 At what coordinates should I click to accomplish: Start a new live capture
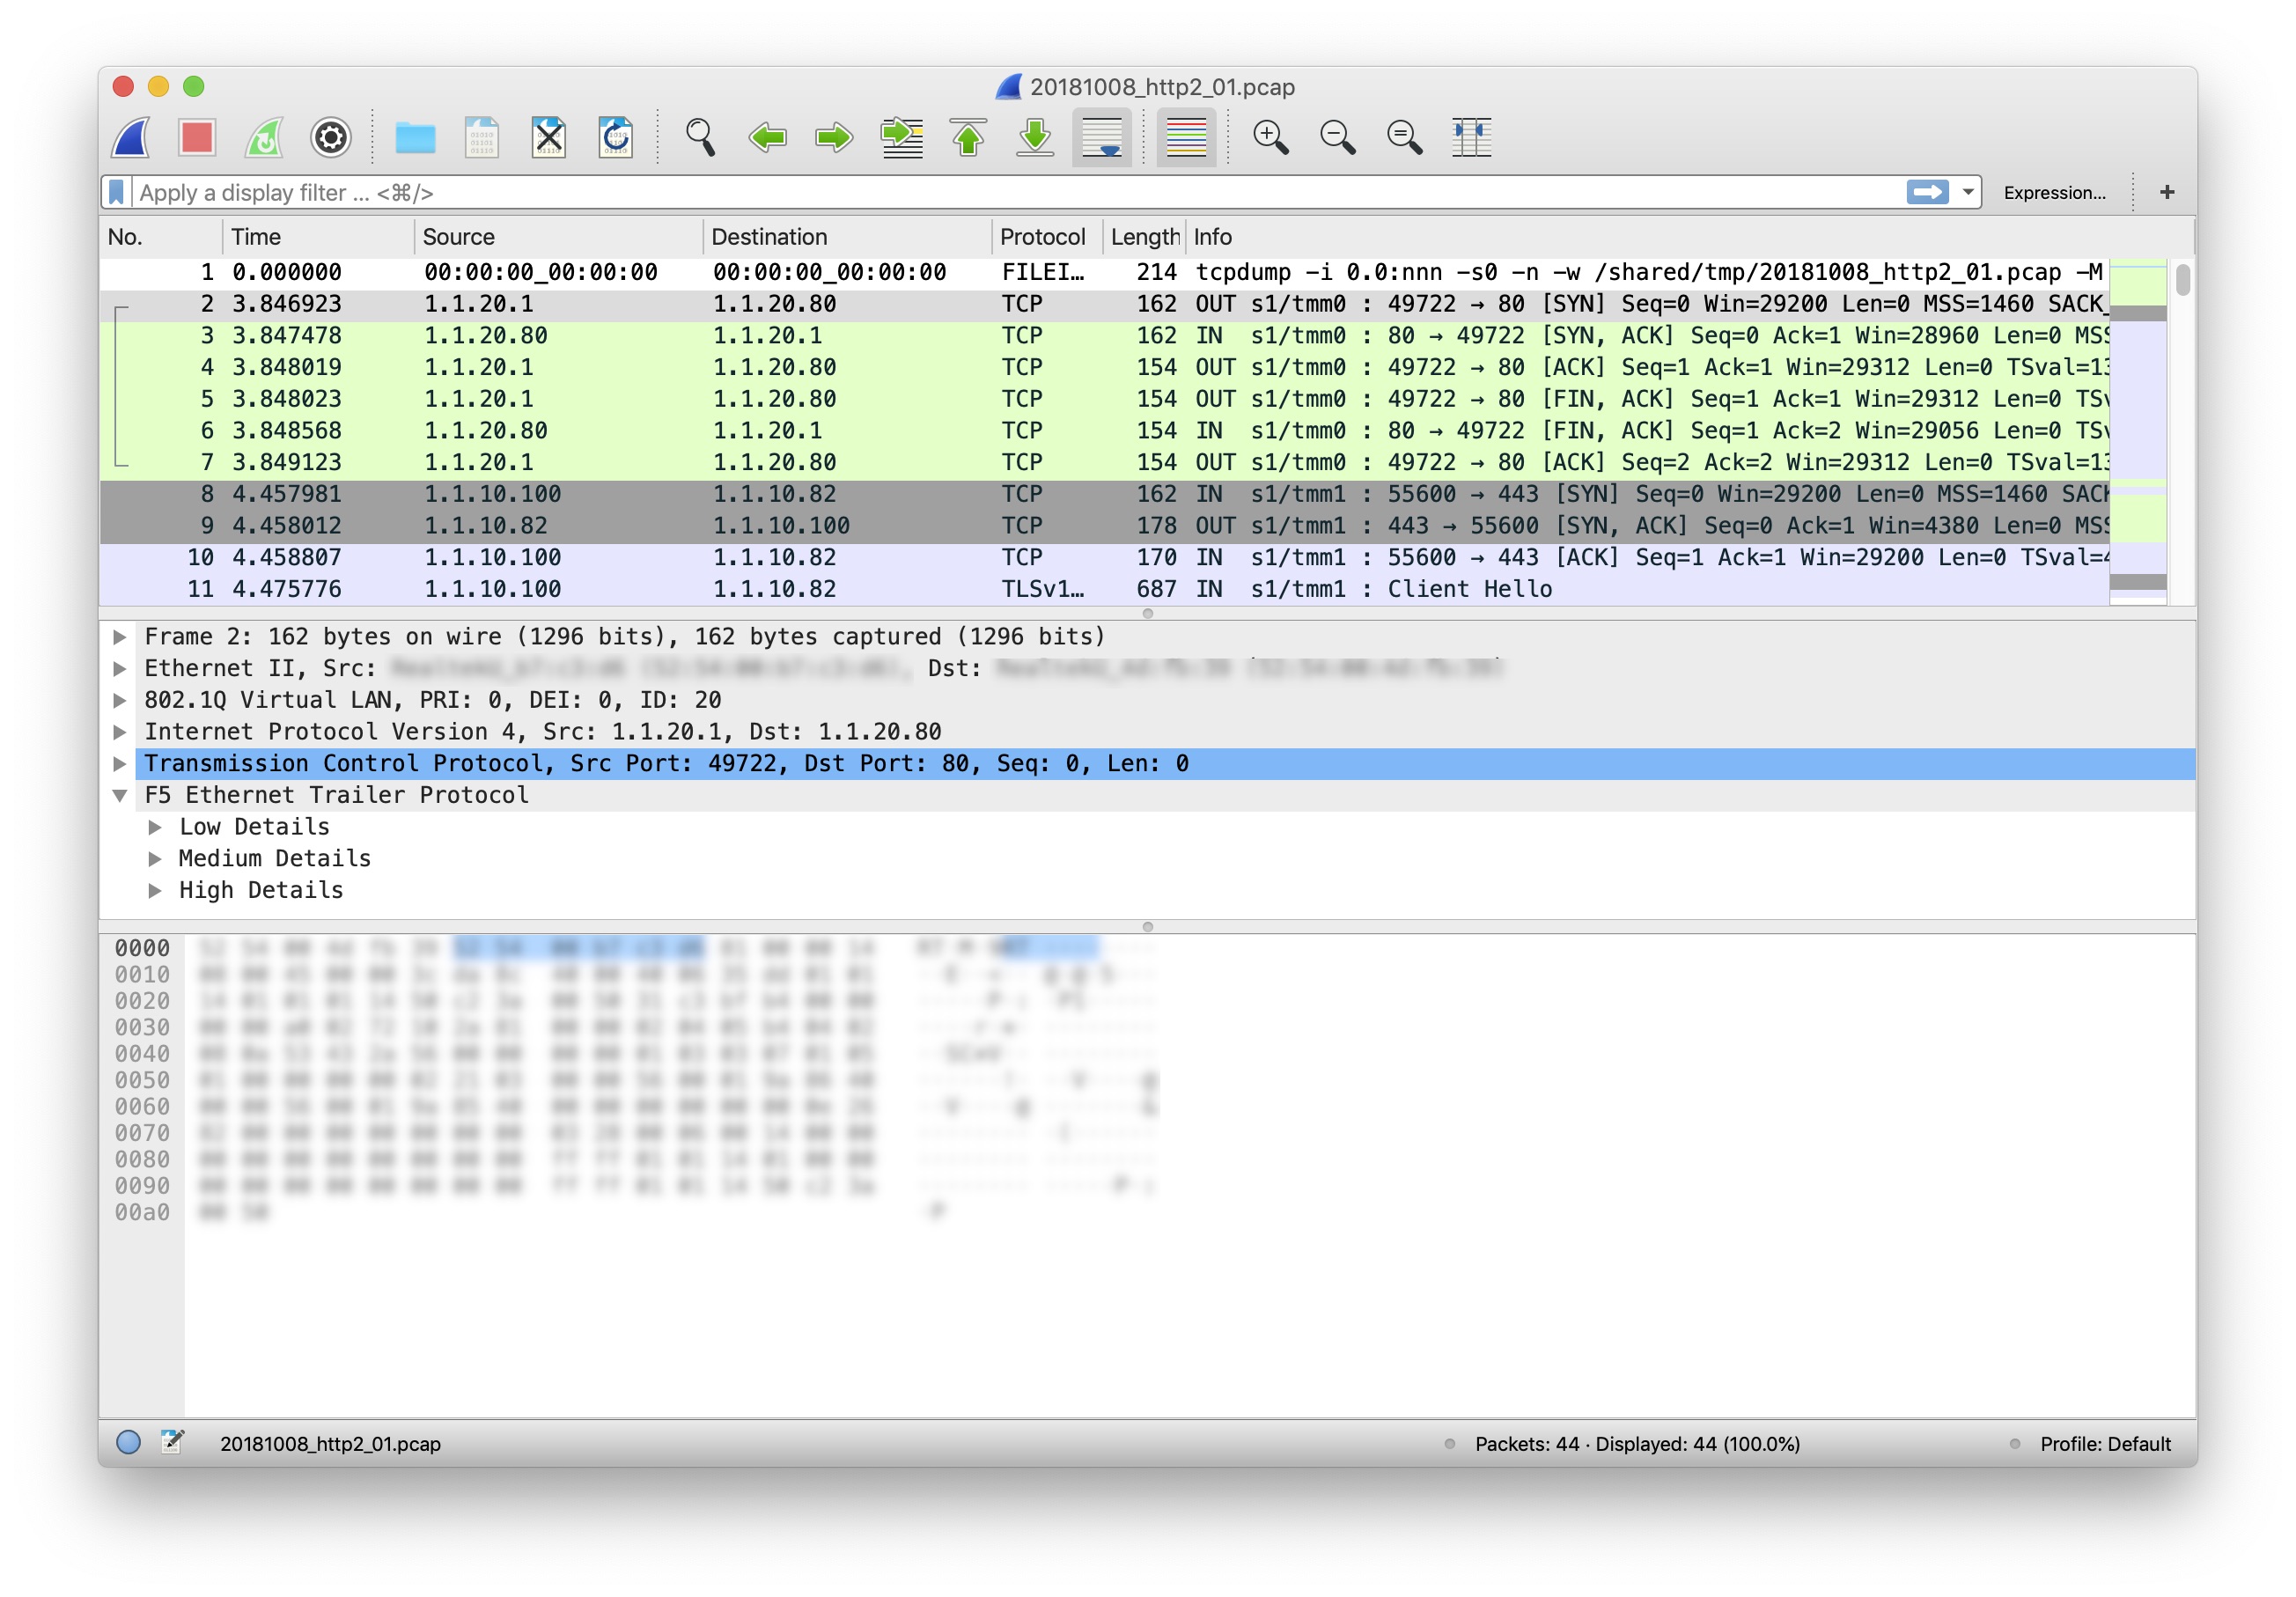click(130, 137)
